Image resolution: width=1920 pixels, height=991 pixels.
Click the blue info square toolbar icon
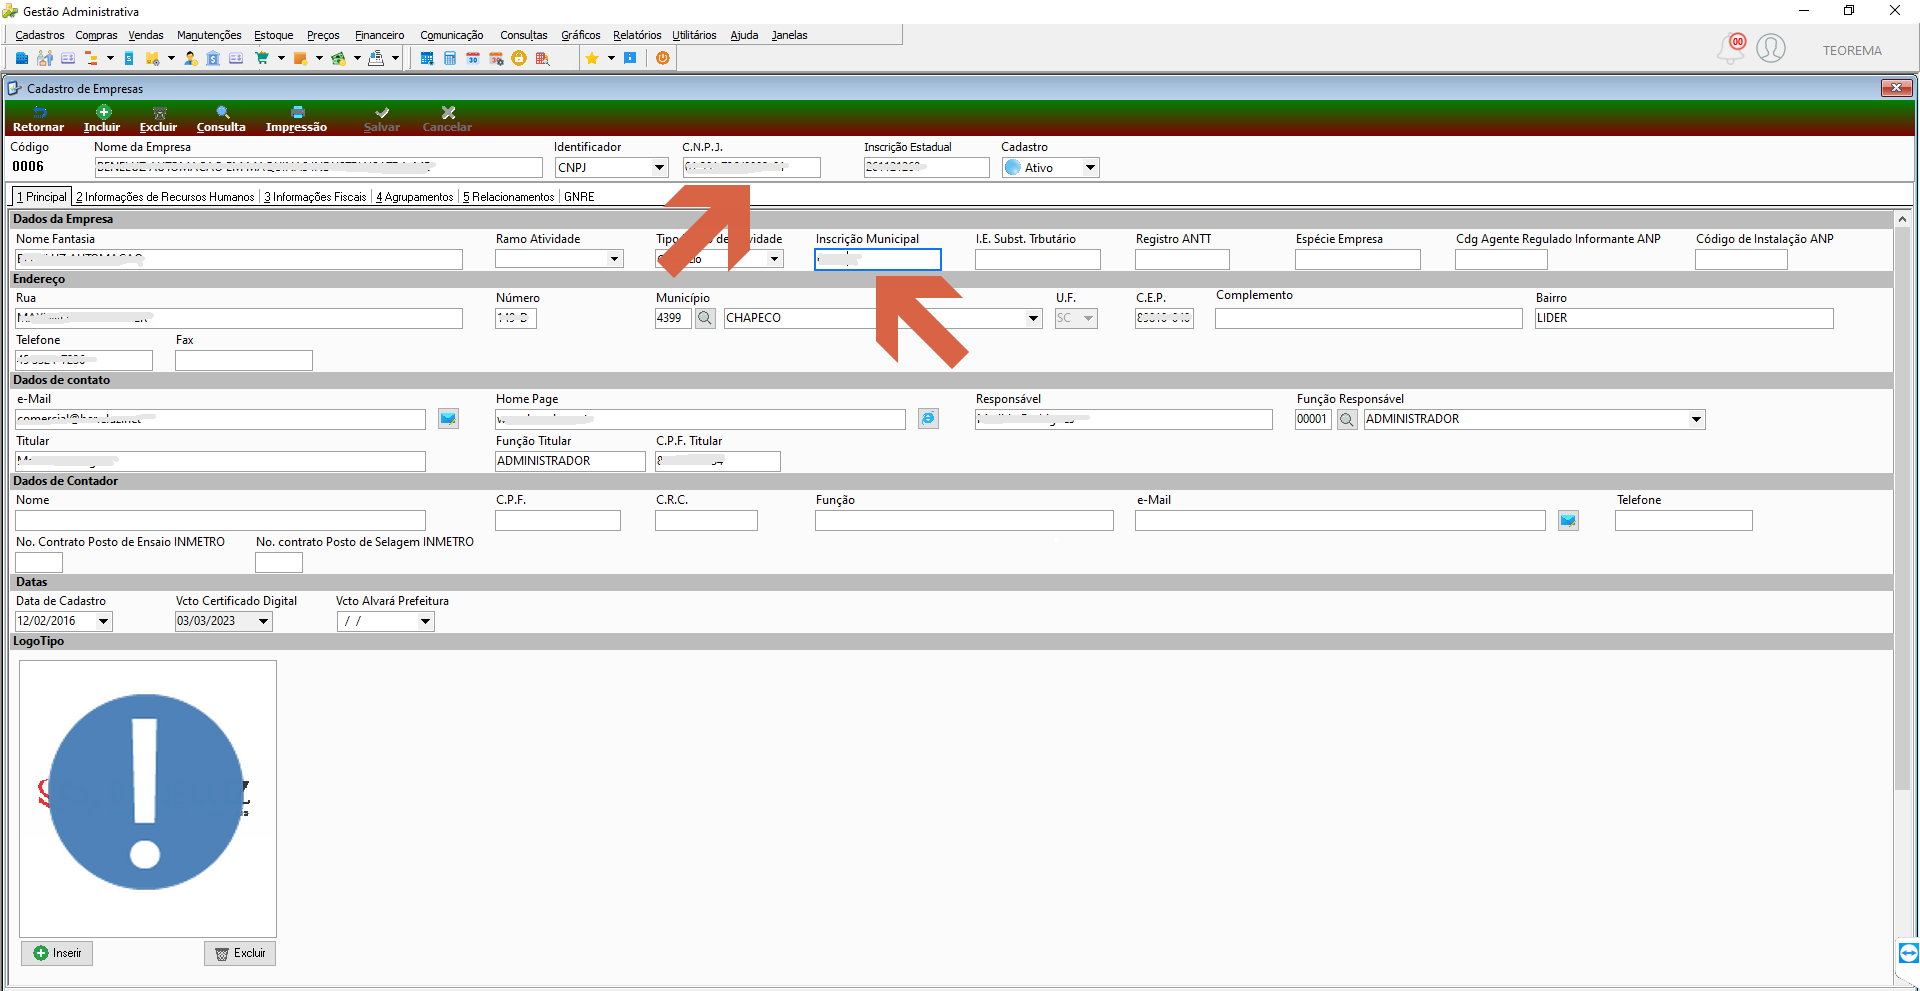click(630, 58)
